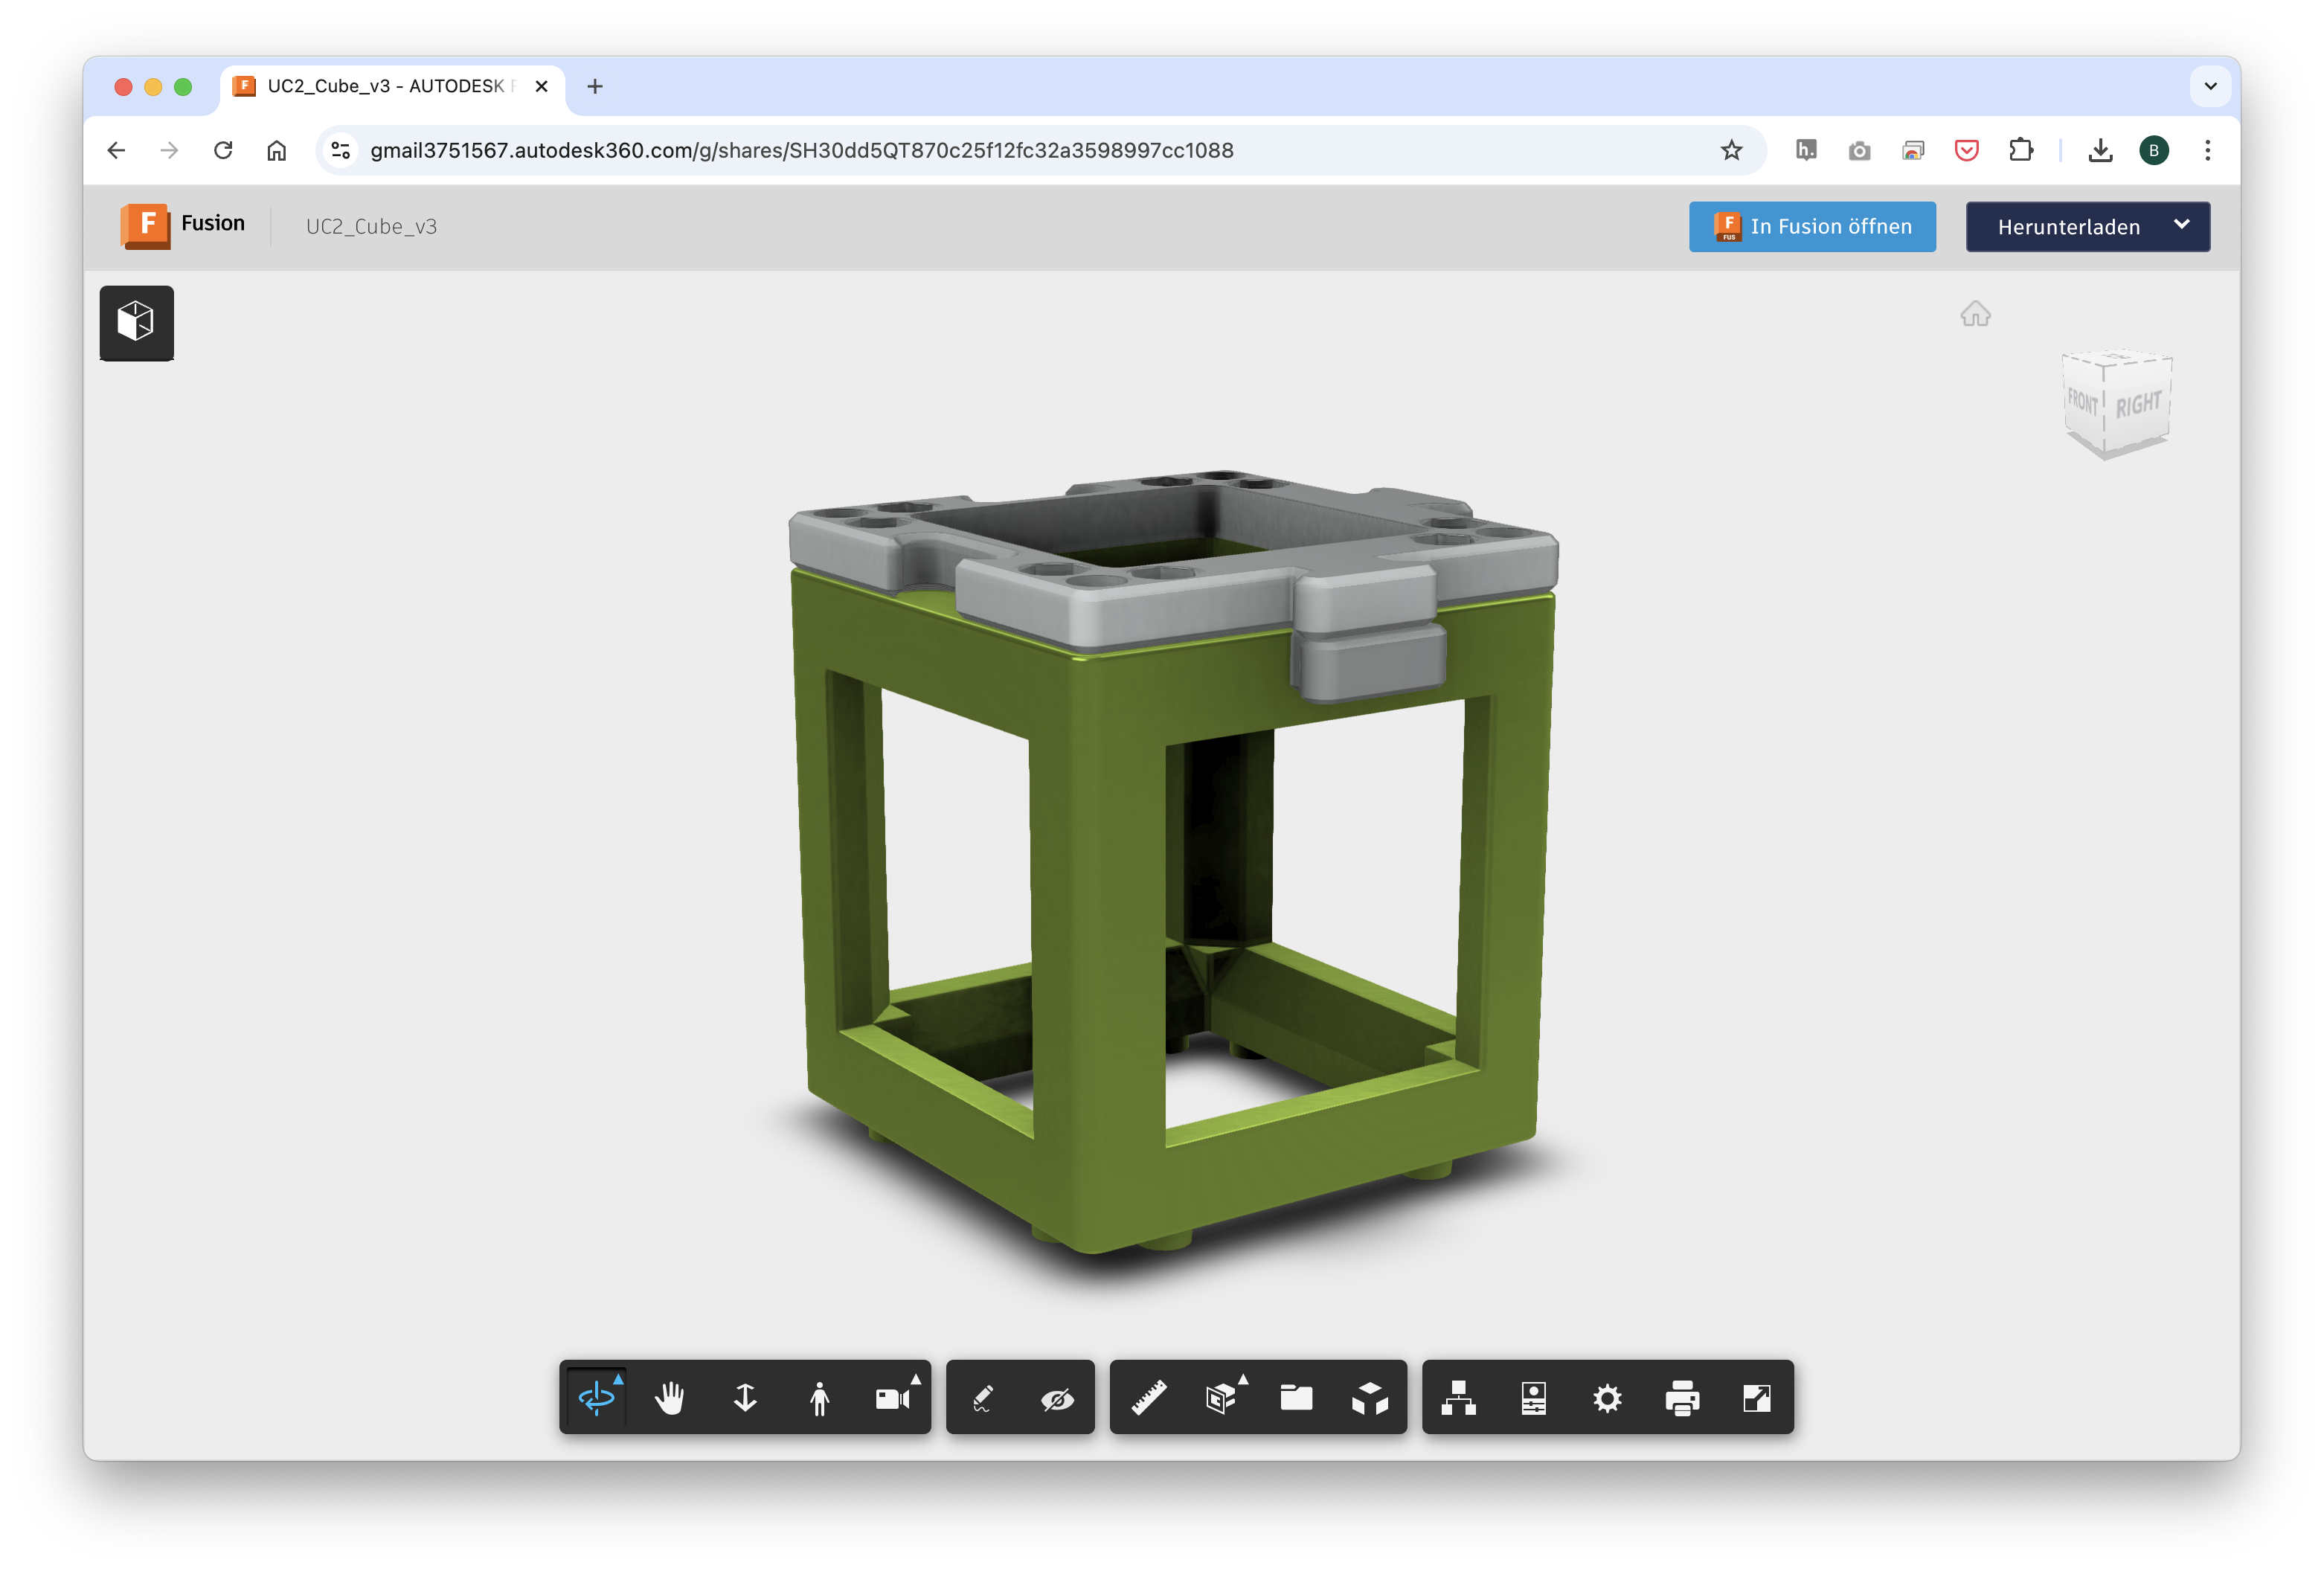Select the Orbit tool
Image resolution: width=2324 pixels, height=1571 pixels.
(596, 1397)
